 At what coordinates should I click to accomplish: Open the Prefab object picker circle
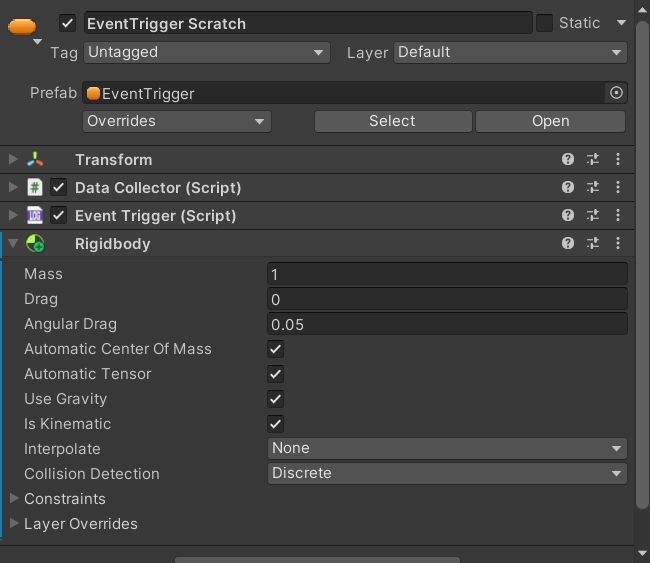click(x=616, y=93)
